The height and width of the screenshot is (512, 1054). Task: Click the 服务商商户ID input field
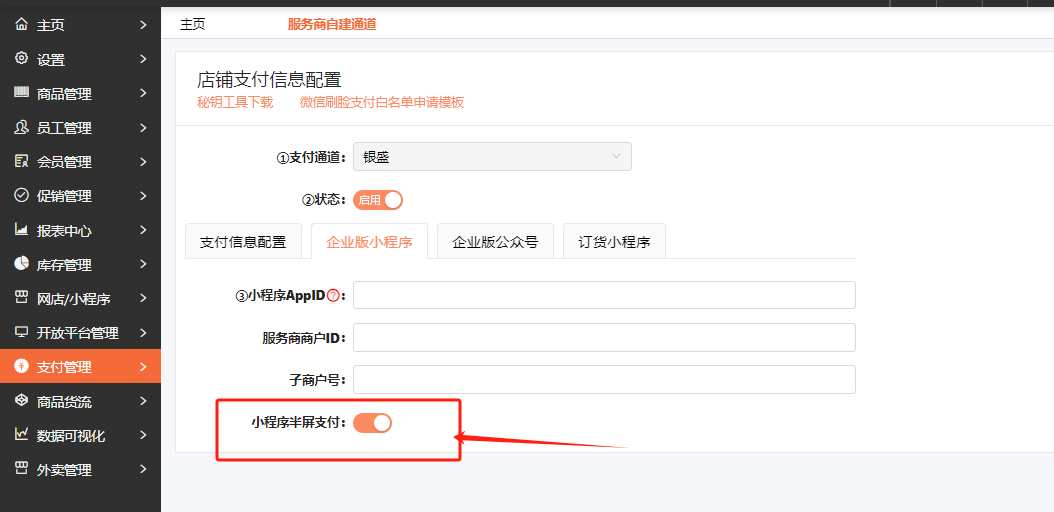[x=604, y=337]
